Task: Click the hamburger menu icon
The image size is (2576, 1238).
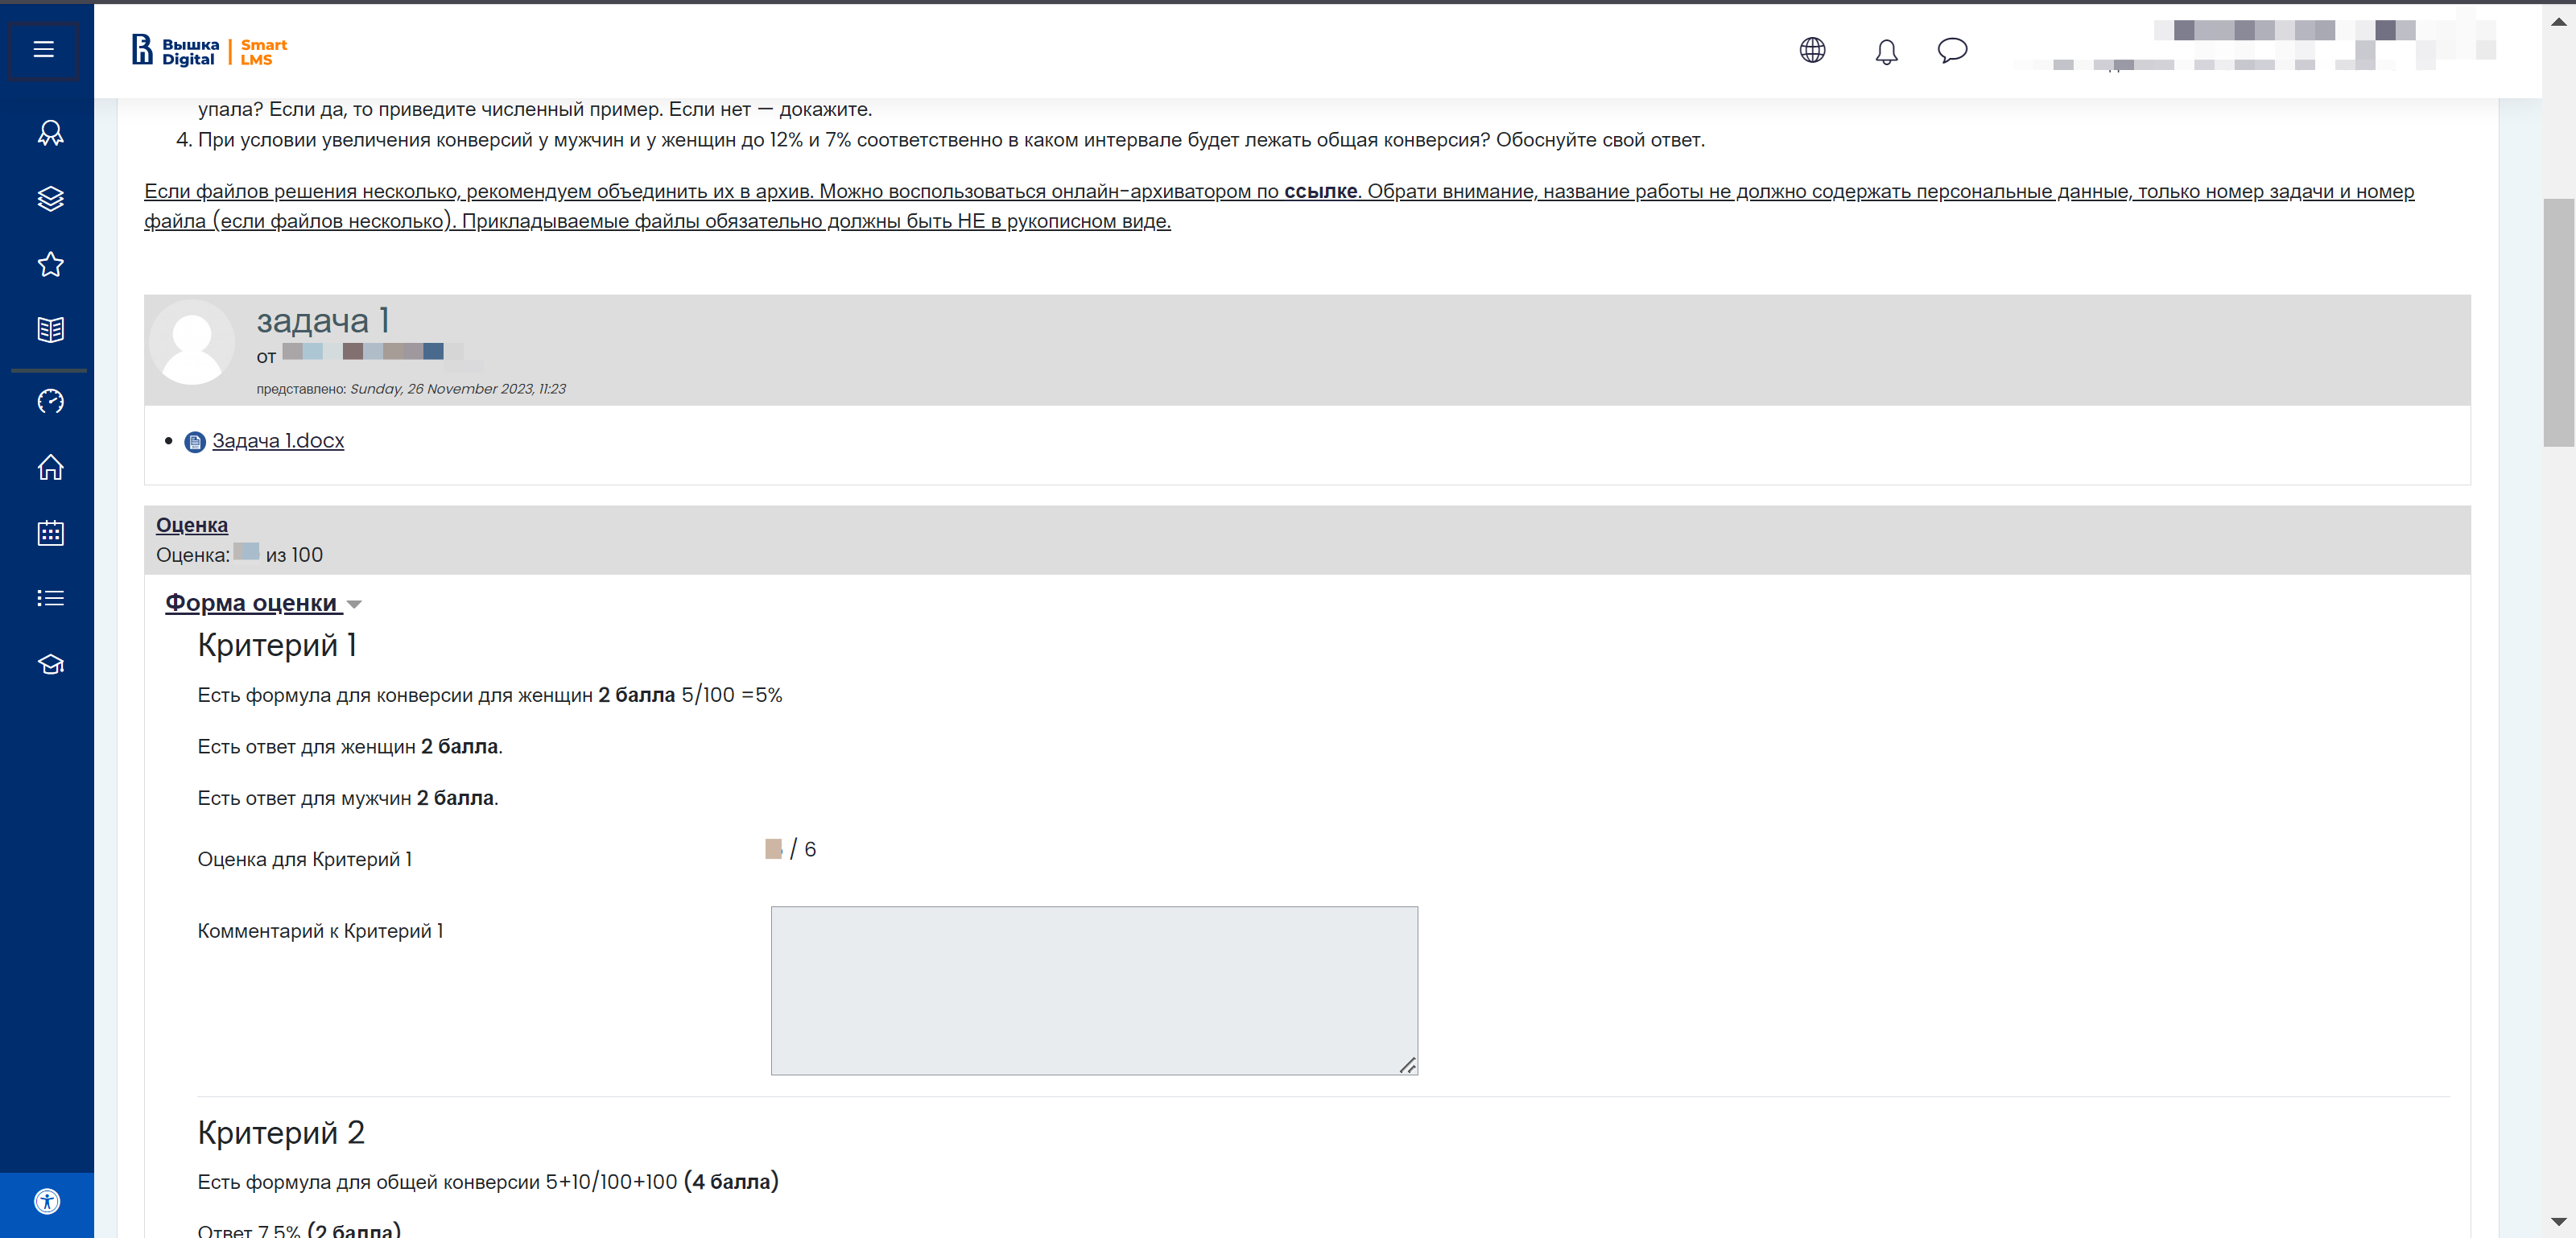Action: pos(44,49)
